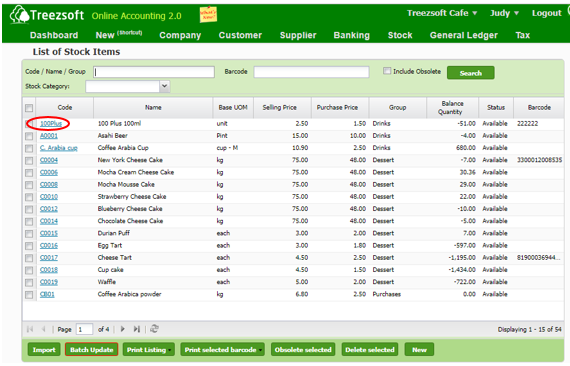Open the Stock menu
570x366 pixels.
pos(400,35)
